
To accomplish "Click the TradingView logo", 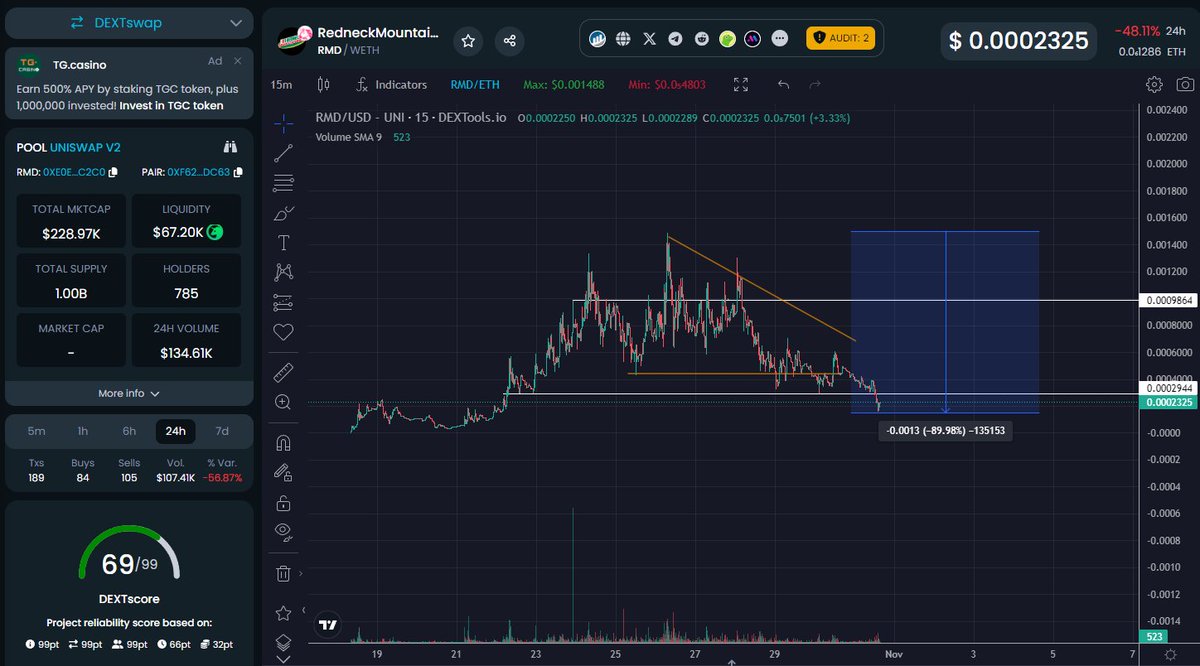I will (x=327, y=625).
